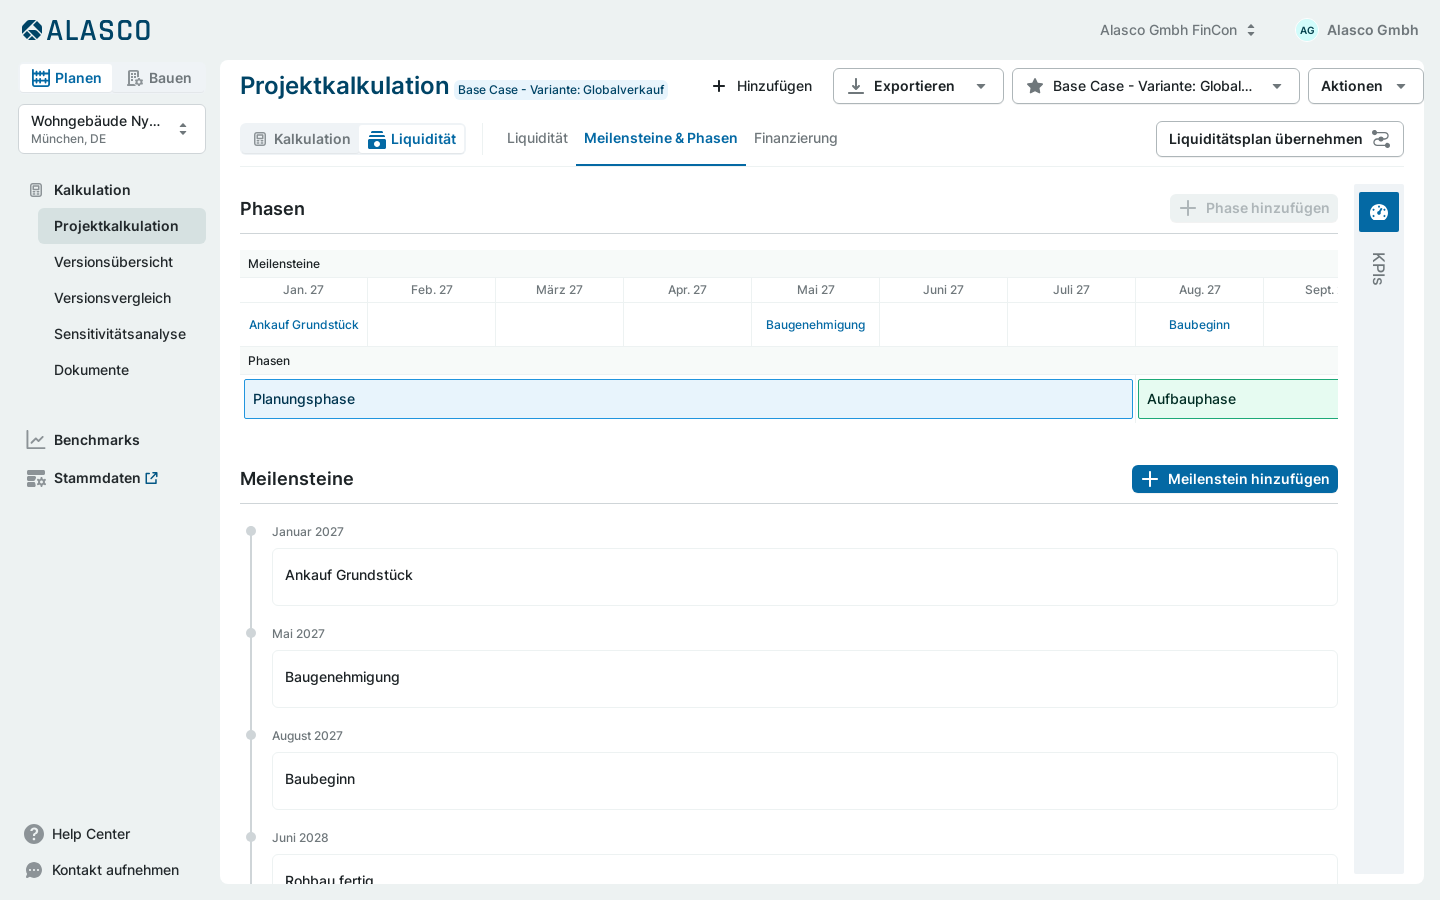
Task: Click the plus icon beside Hinzufügen
Action: (x=719, y=86)
